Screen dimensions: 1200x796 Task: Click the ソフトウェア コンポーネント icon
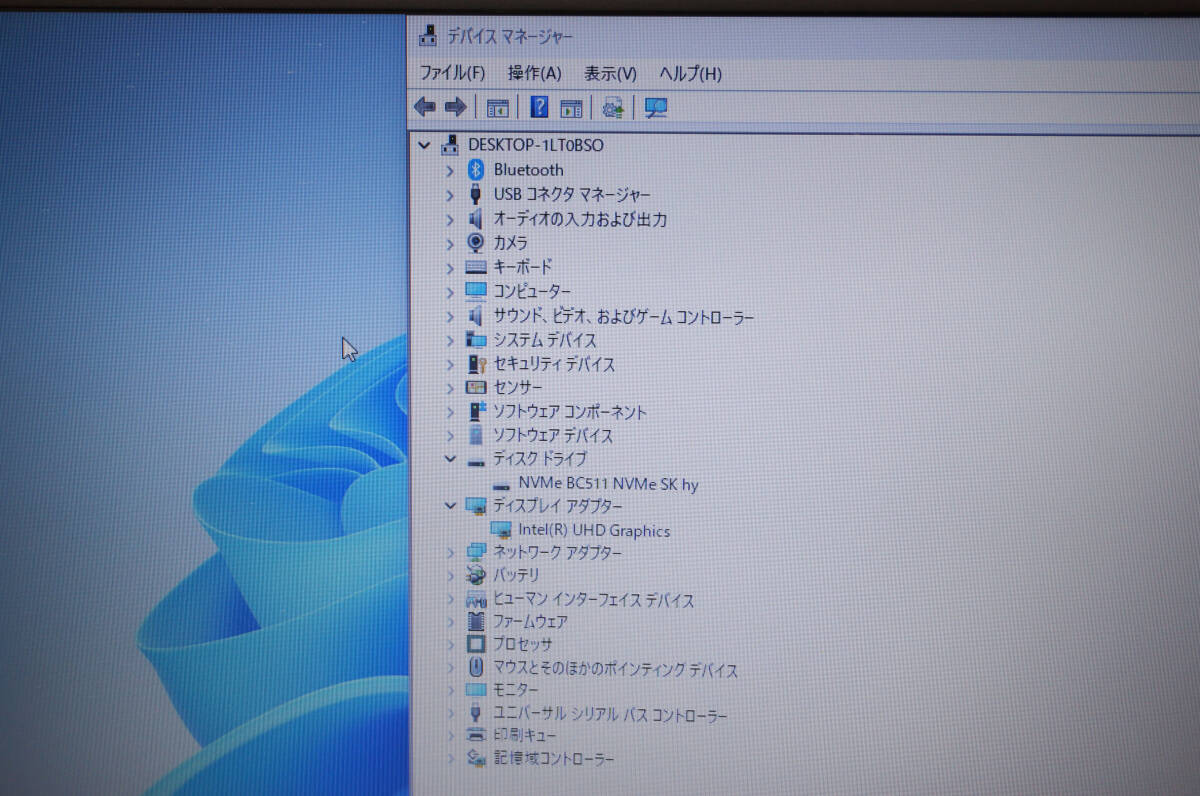[477, 412]
